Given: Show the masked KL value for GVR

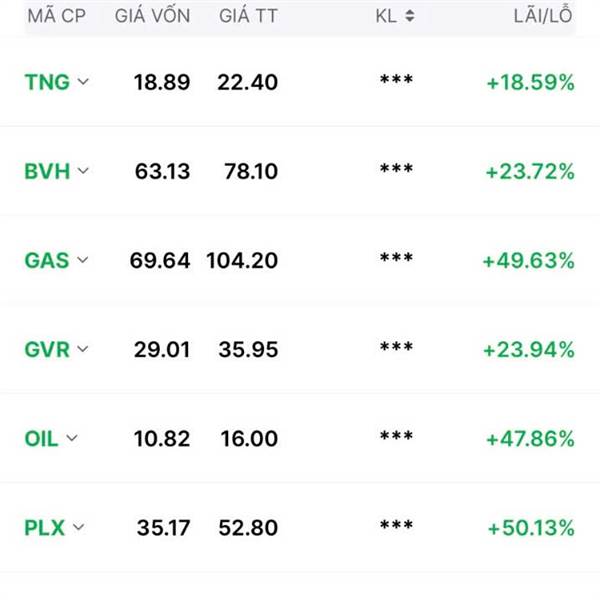Looking at the screenshot, I should [x=396, y=350].
